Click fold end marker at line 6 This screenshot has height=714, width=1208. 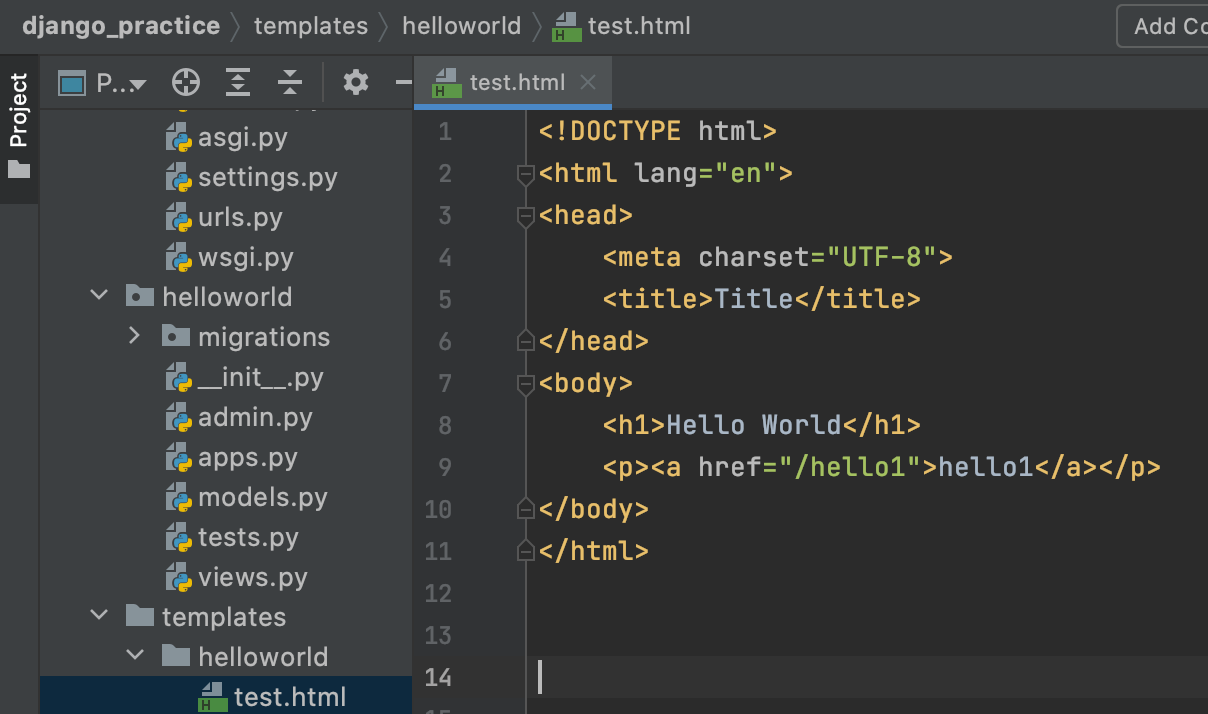coord(525,341)
